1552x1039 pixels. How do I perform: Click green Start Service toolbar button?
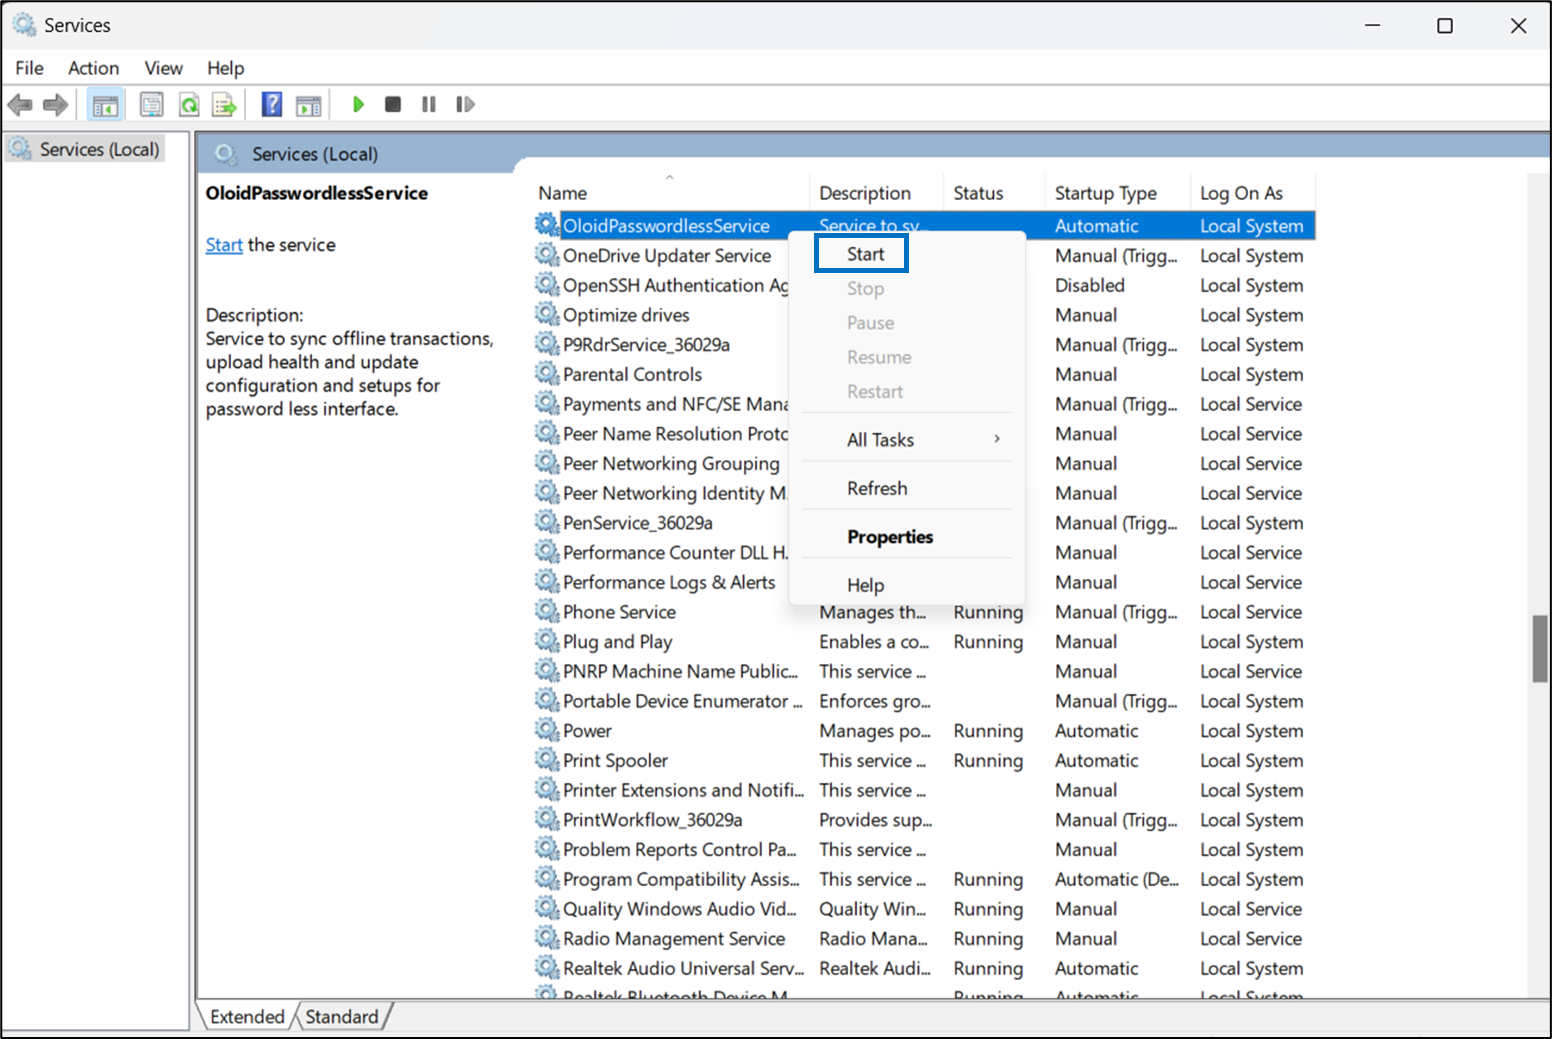click(358, 104)
